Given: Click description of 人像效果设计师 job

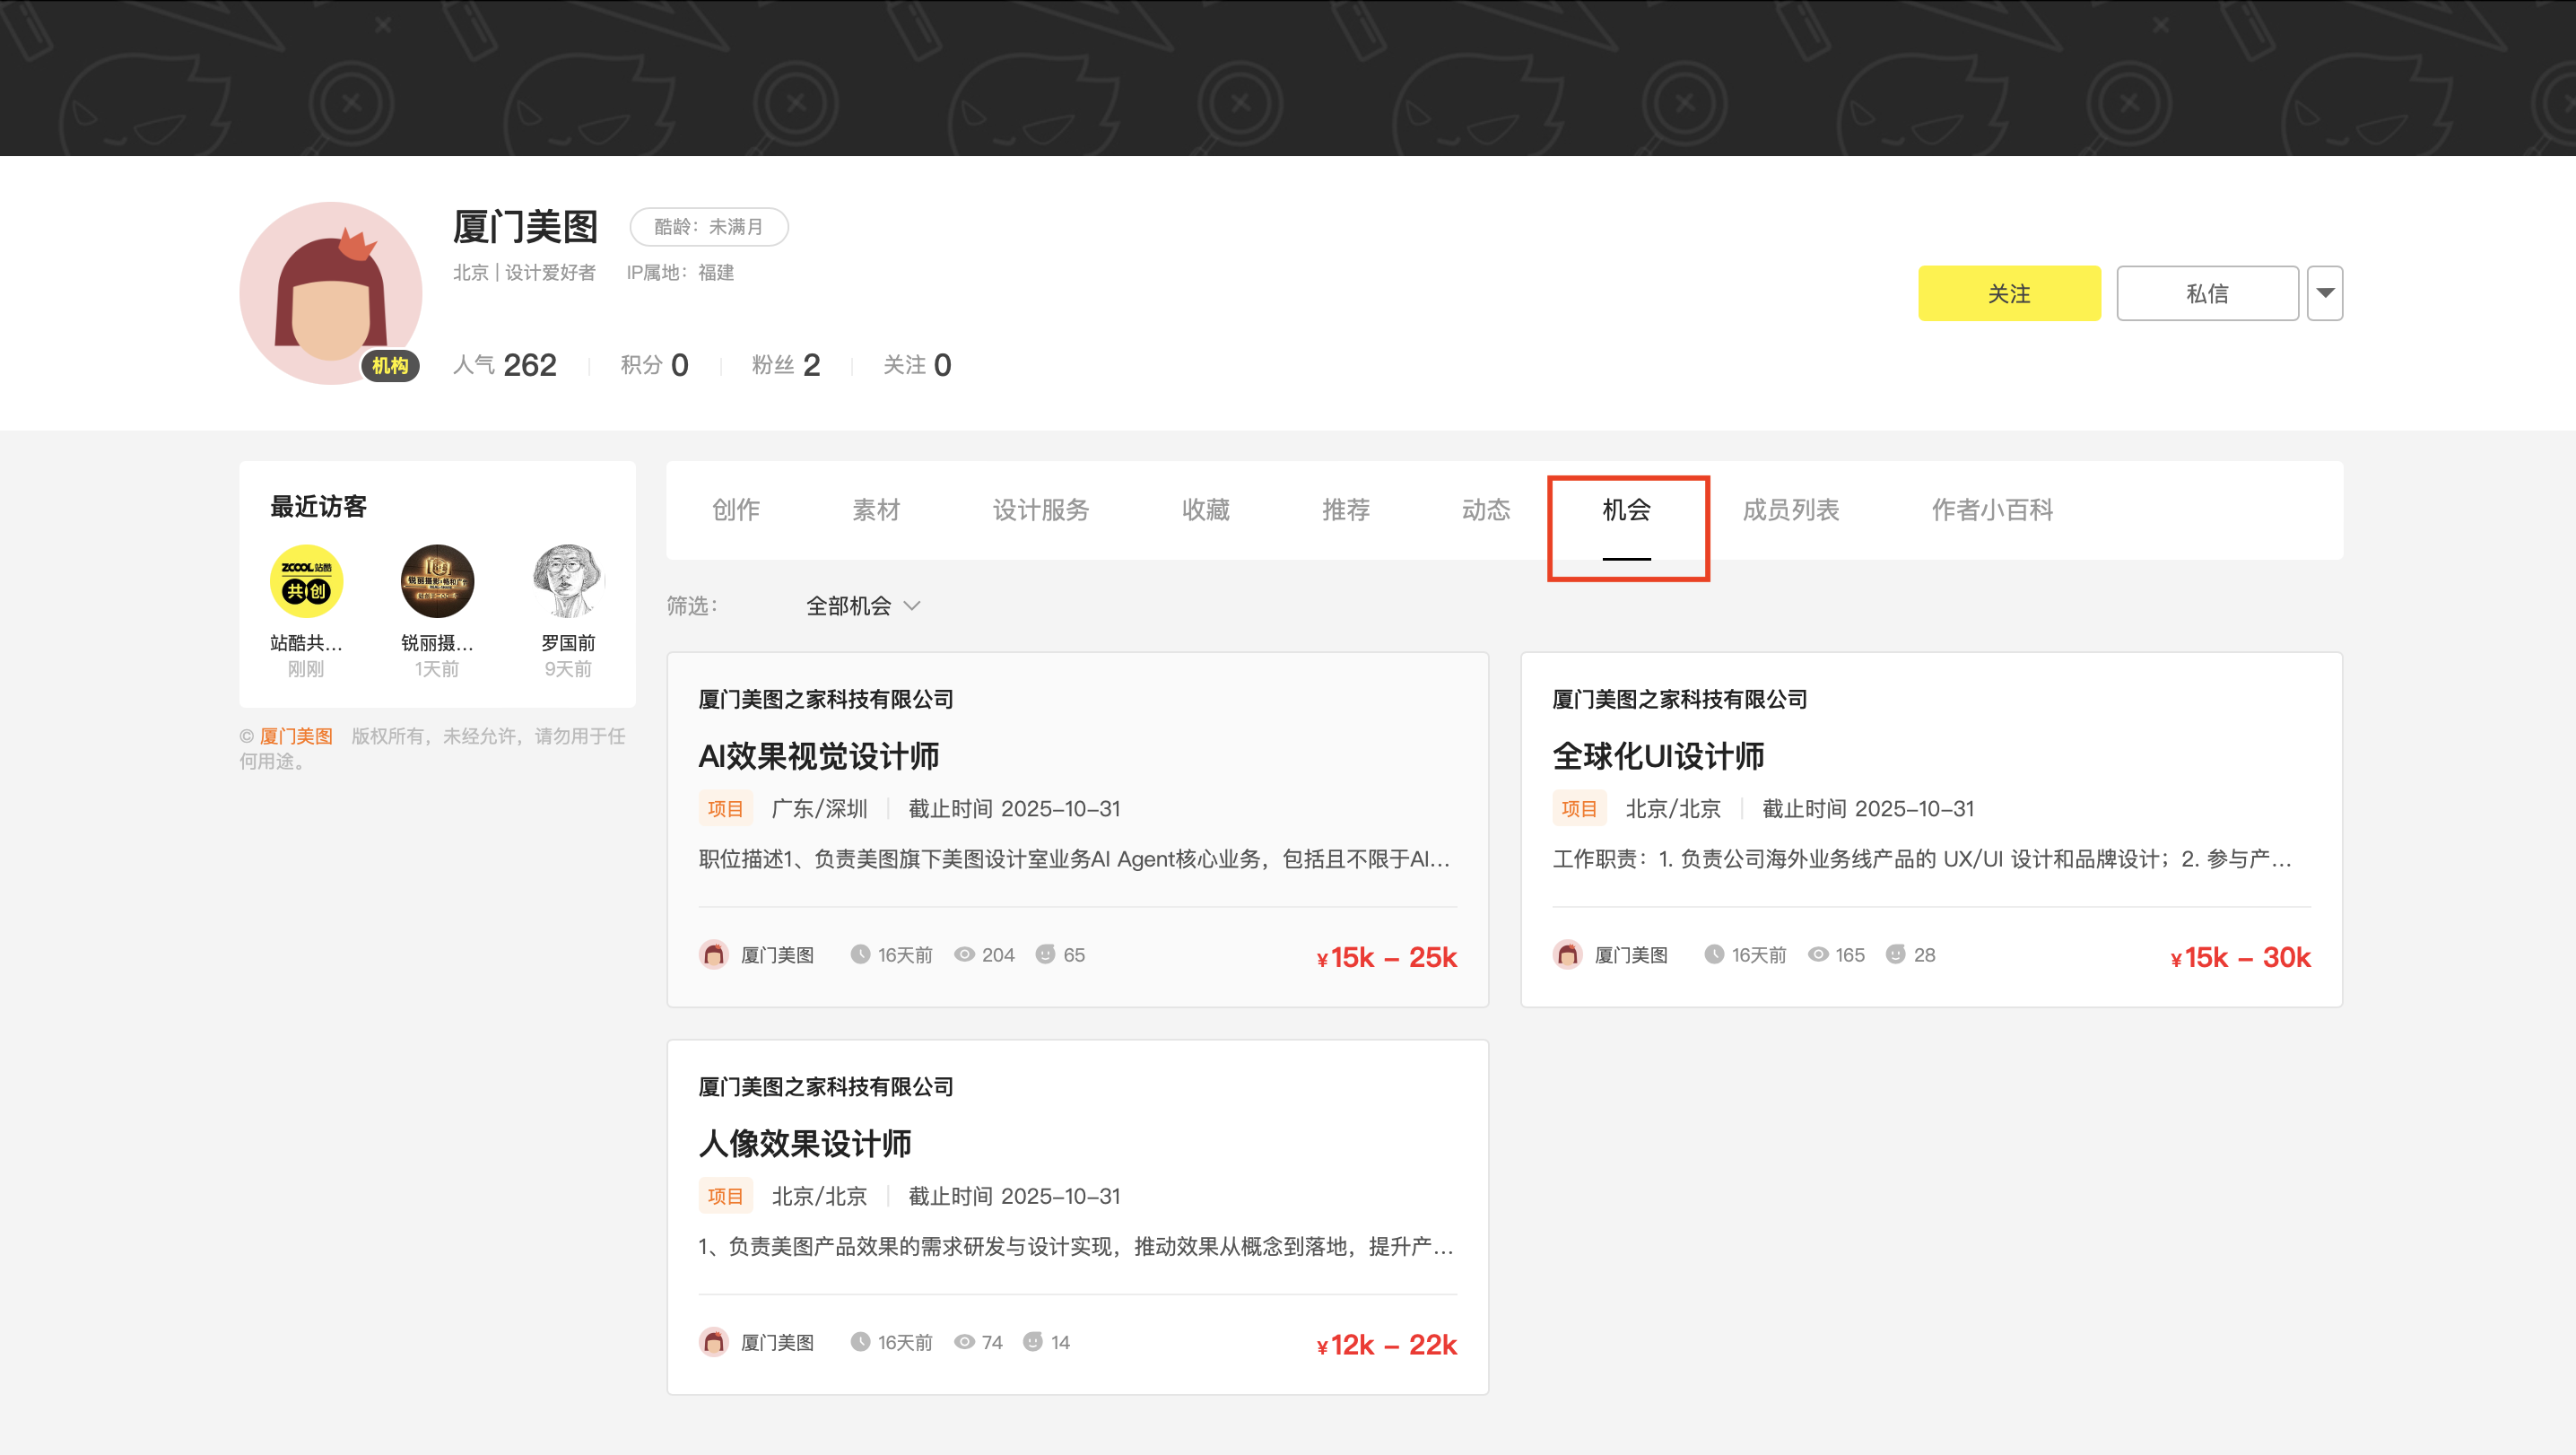Looking at the screenshot, I should 1076,1246.
